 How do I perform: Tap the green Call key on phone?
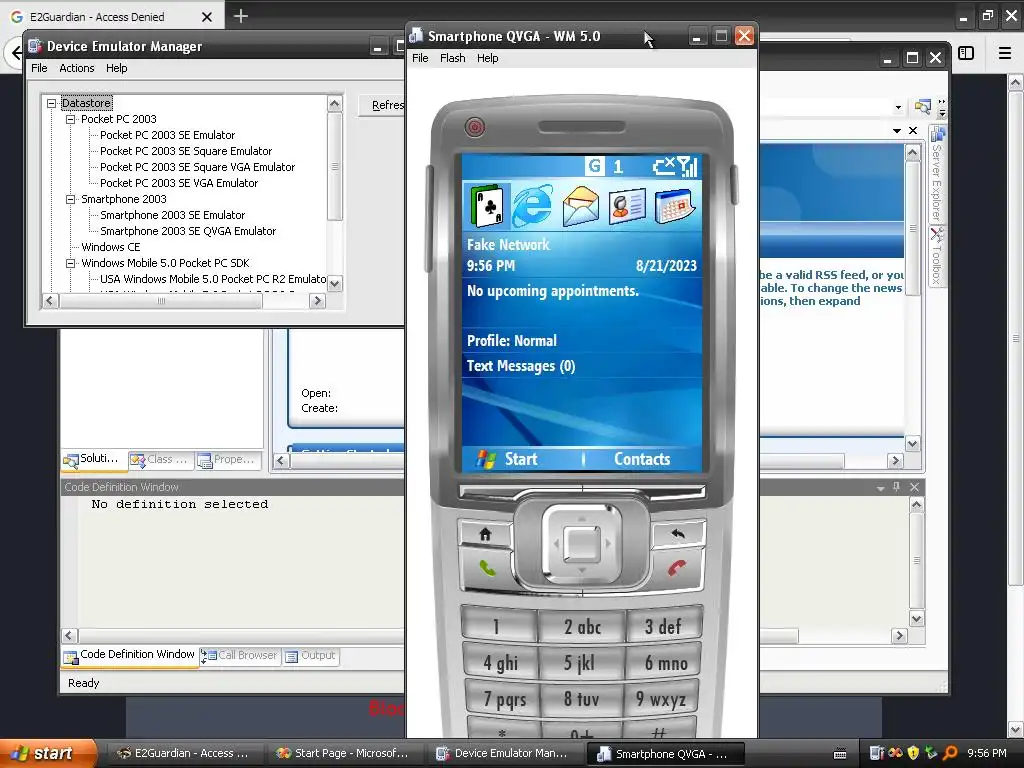[x=487, y=568]
